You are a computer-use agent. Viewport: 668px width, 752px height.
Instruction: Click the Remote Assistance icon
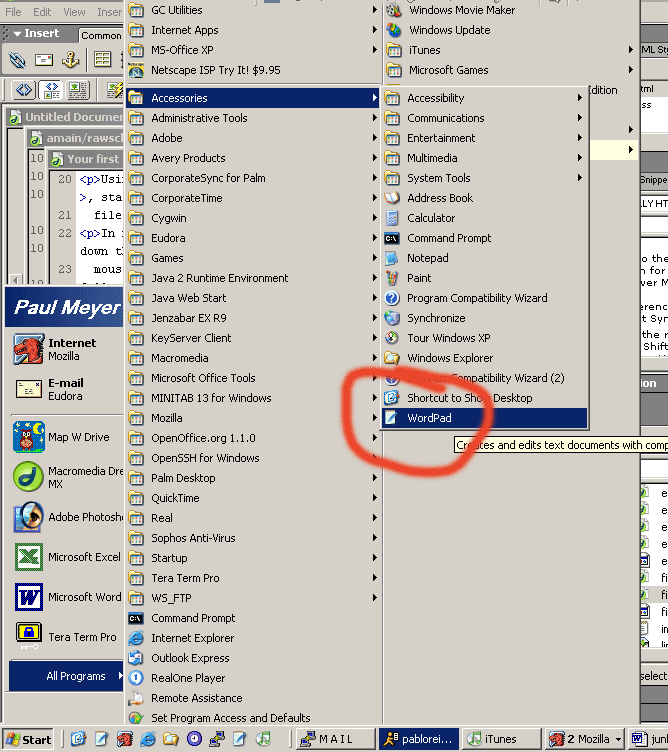pos(136,698)
